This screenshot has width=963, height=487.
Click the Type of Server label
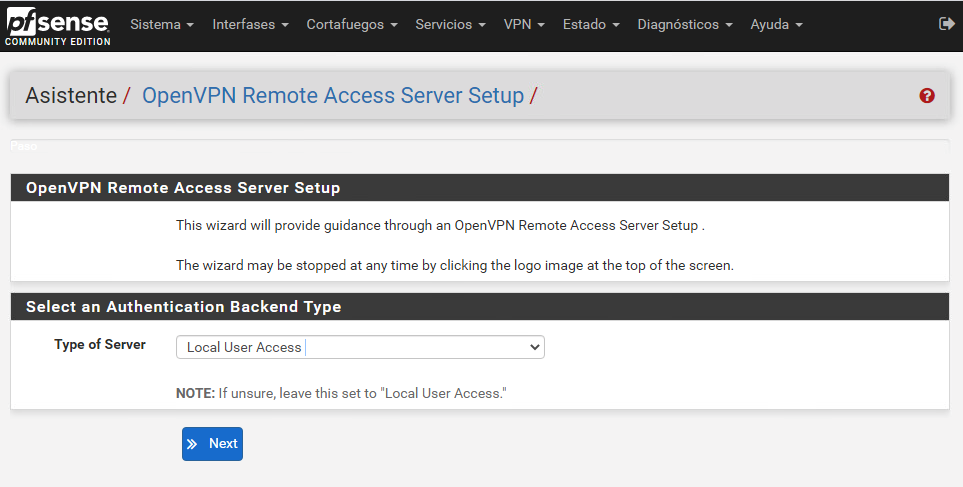(100, 345)
